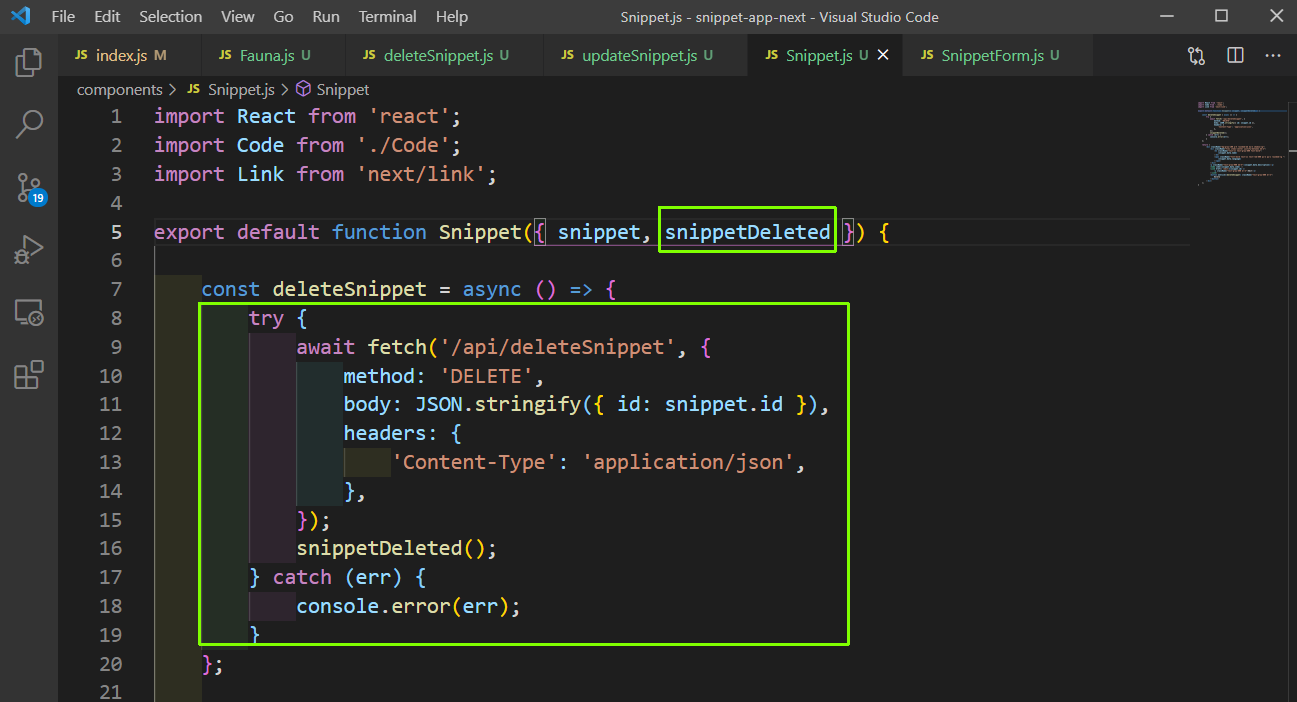1297x702 pixels.
Task: Switch to the index.js tab
Action: click(130, 56)
